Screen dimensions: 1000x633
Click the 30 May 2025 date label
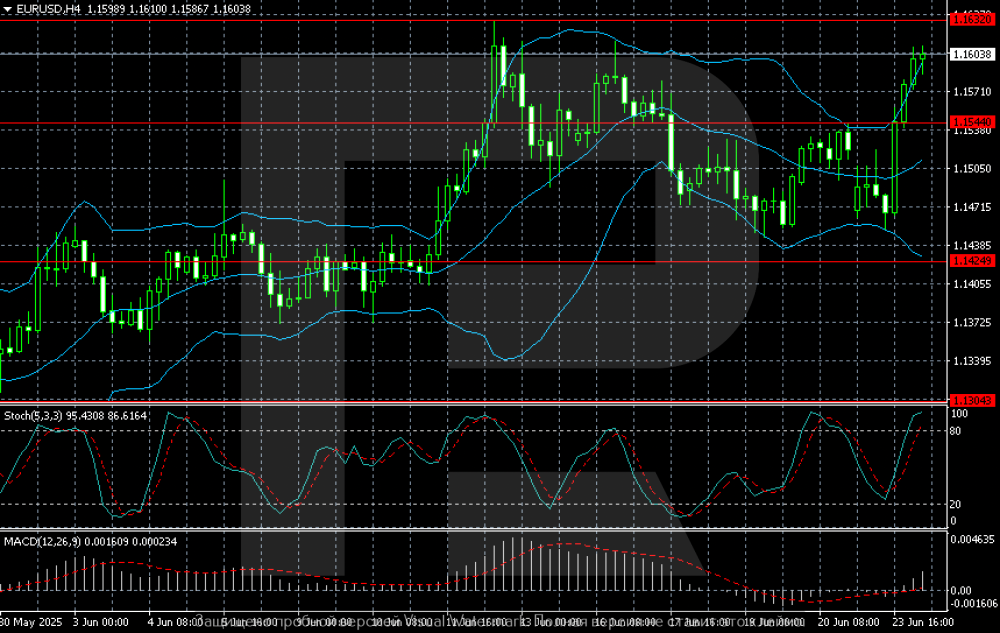(34, 621)
